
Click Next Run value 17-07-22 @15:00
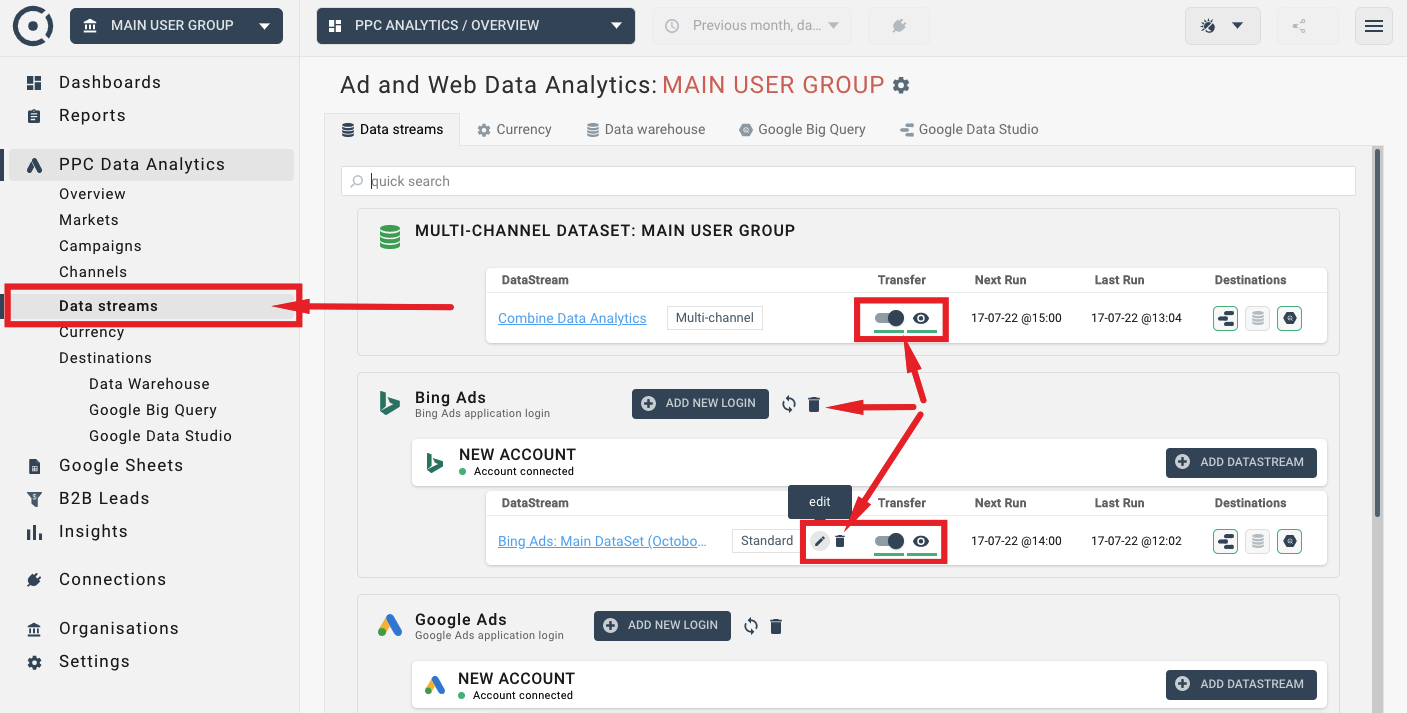(1016, 319)
